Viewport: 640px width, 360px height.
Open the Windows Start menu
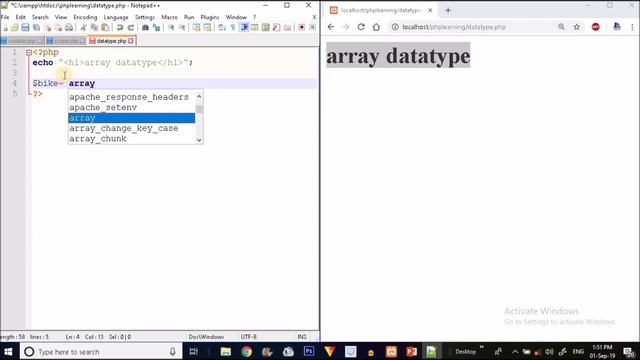tap(8, 351)
